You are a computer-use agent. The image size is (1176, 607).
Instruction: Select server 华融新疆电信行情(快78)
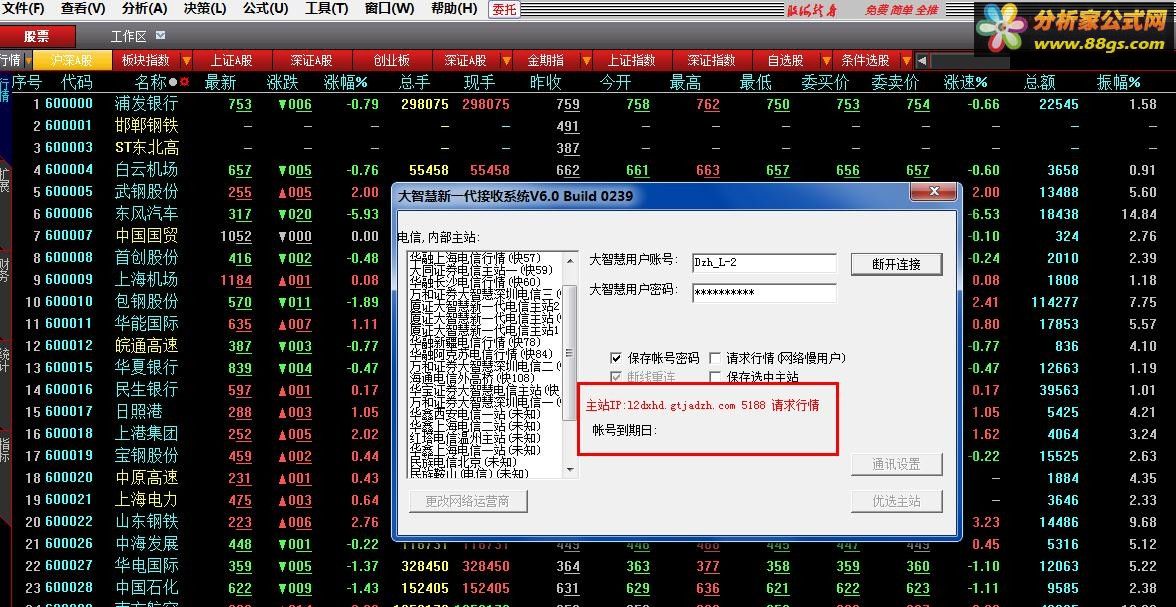[476, 342]
